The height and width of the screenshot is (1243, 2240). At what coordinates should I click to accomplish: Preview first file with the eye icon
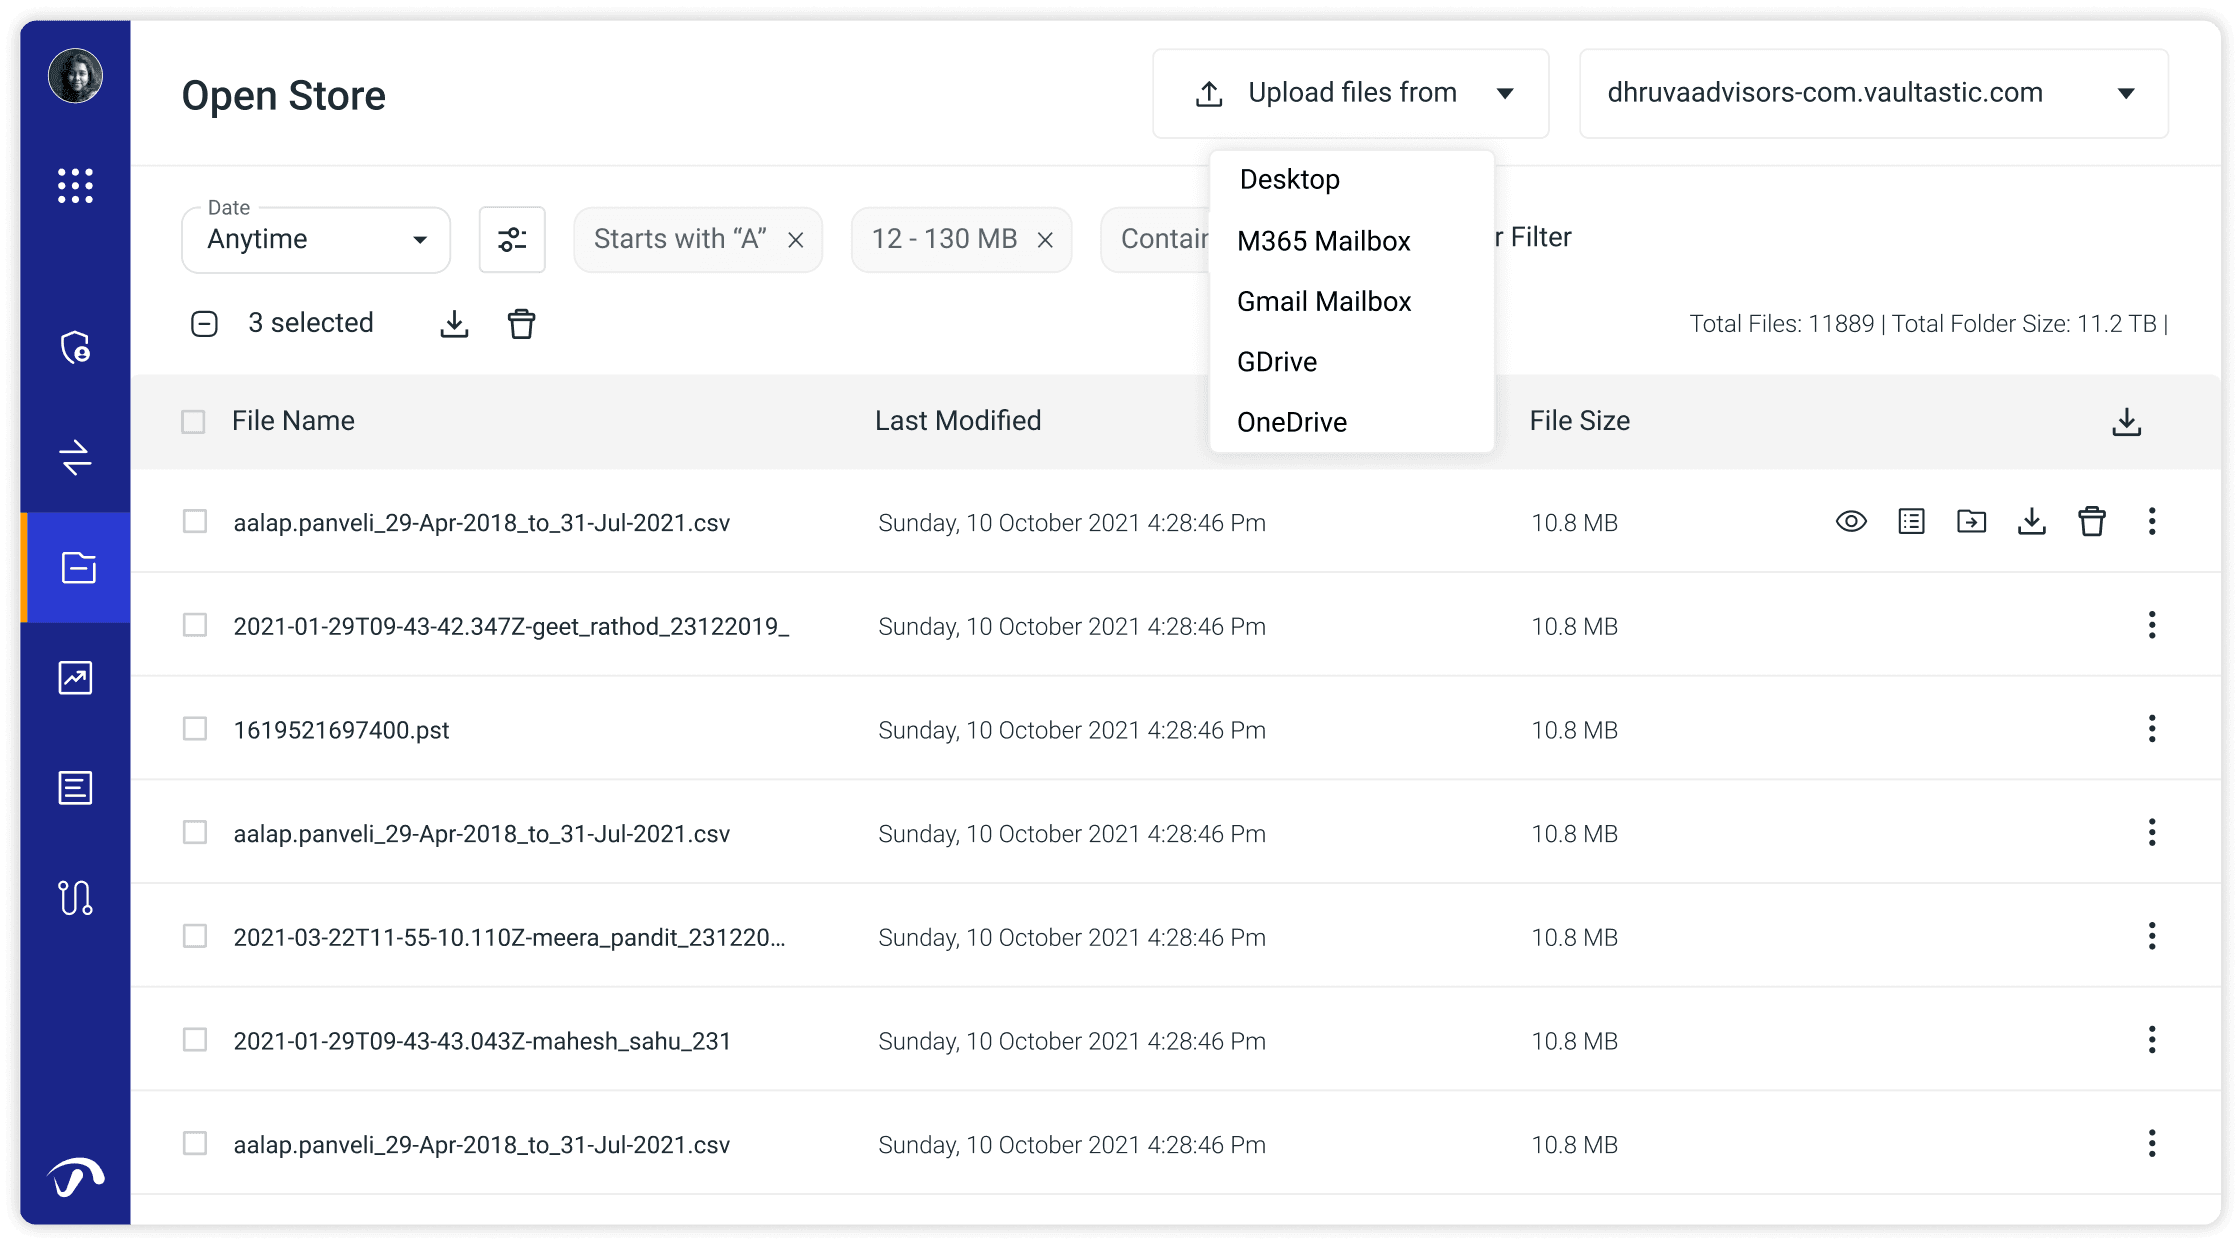point(1851,522)
